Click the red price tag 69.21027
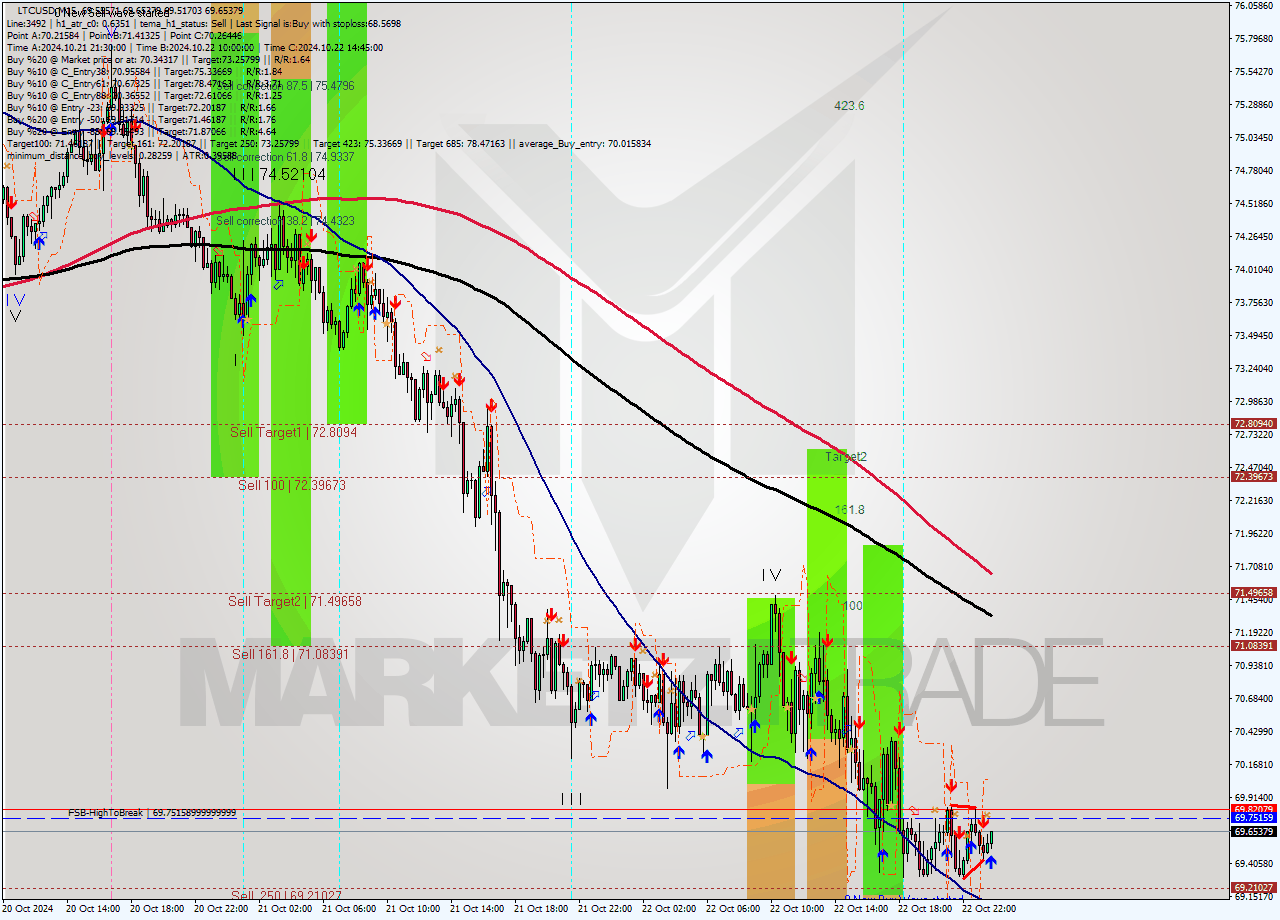Screen dimensions: 1280x920 click(1253, 887)
